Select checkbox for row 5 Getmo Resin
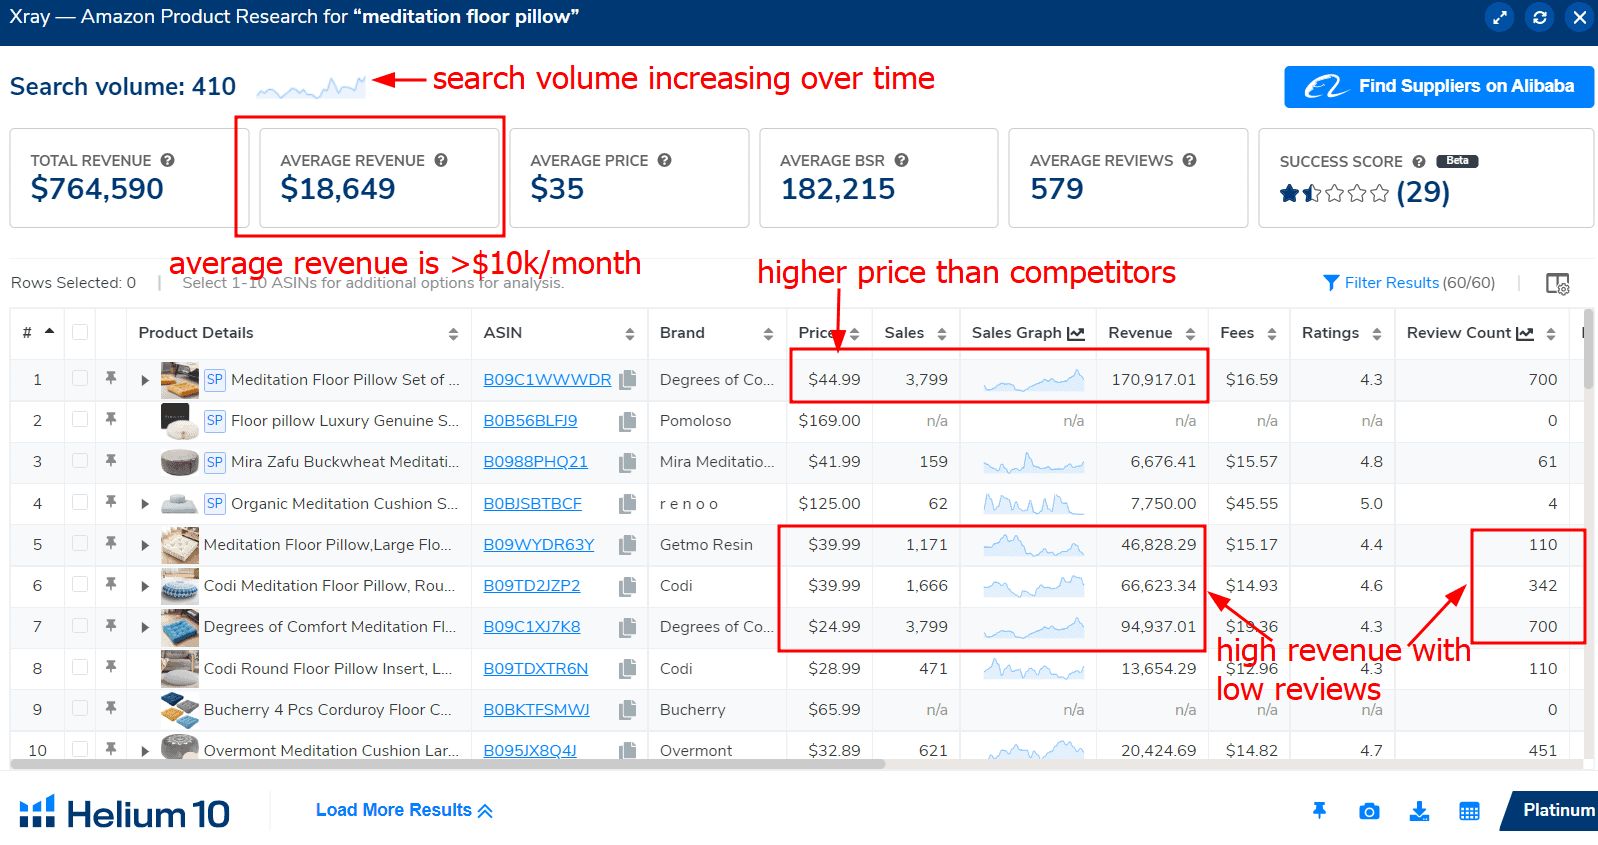 tap(80, 543)
